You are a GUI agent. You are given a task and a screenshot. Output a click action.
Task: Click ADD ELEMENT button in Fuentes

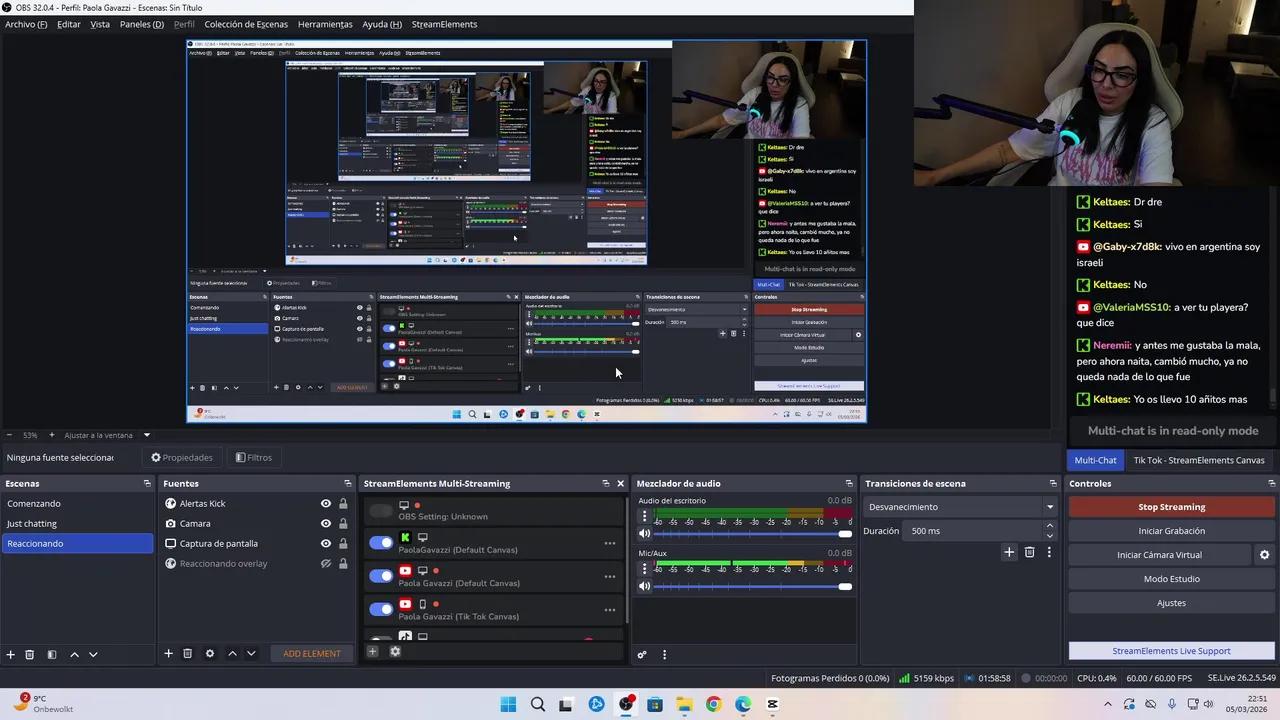[x=312, y=654]
